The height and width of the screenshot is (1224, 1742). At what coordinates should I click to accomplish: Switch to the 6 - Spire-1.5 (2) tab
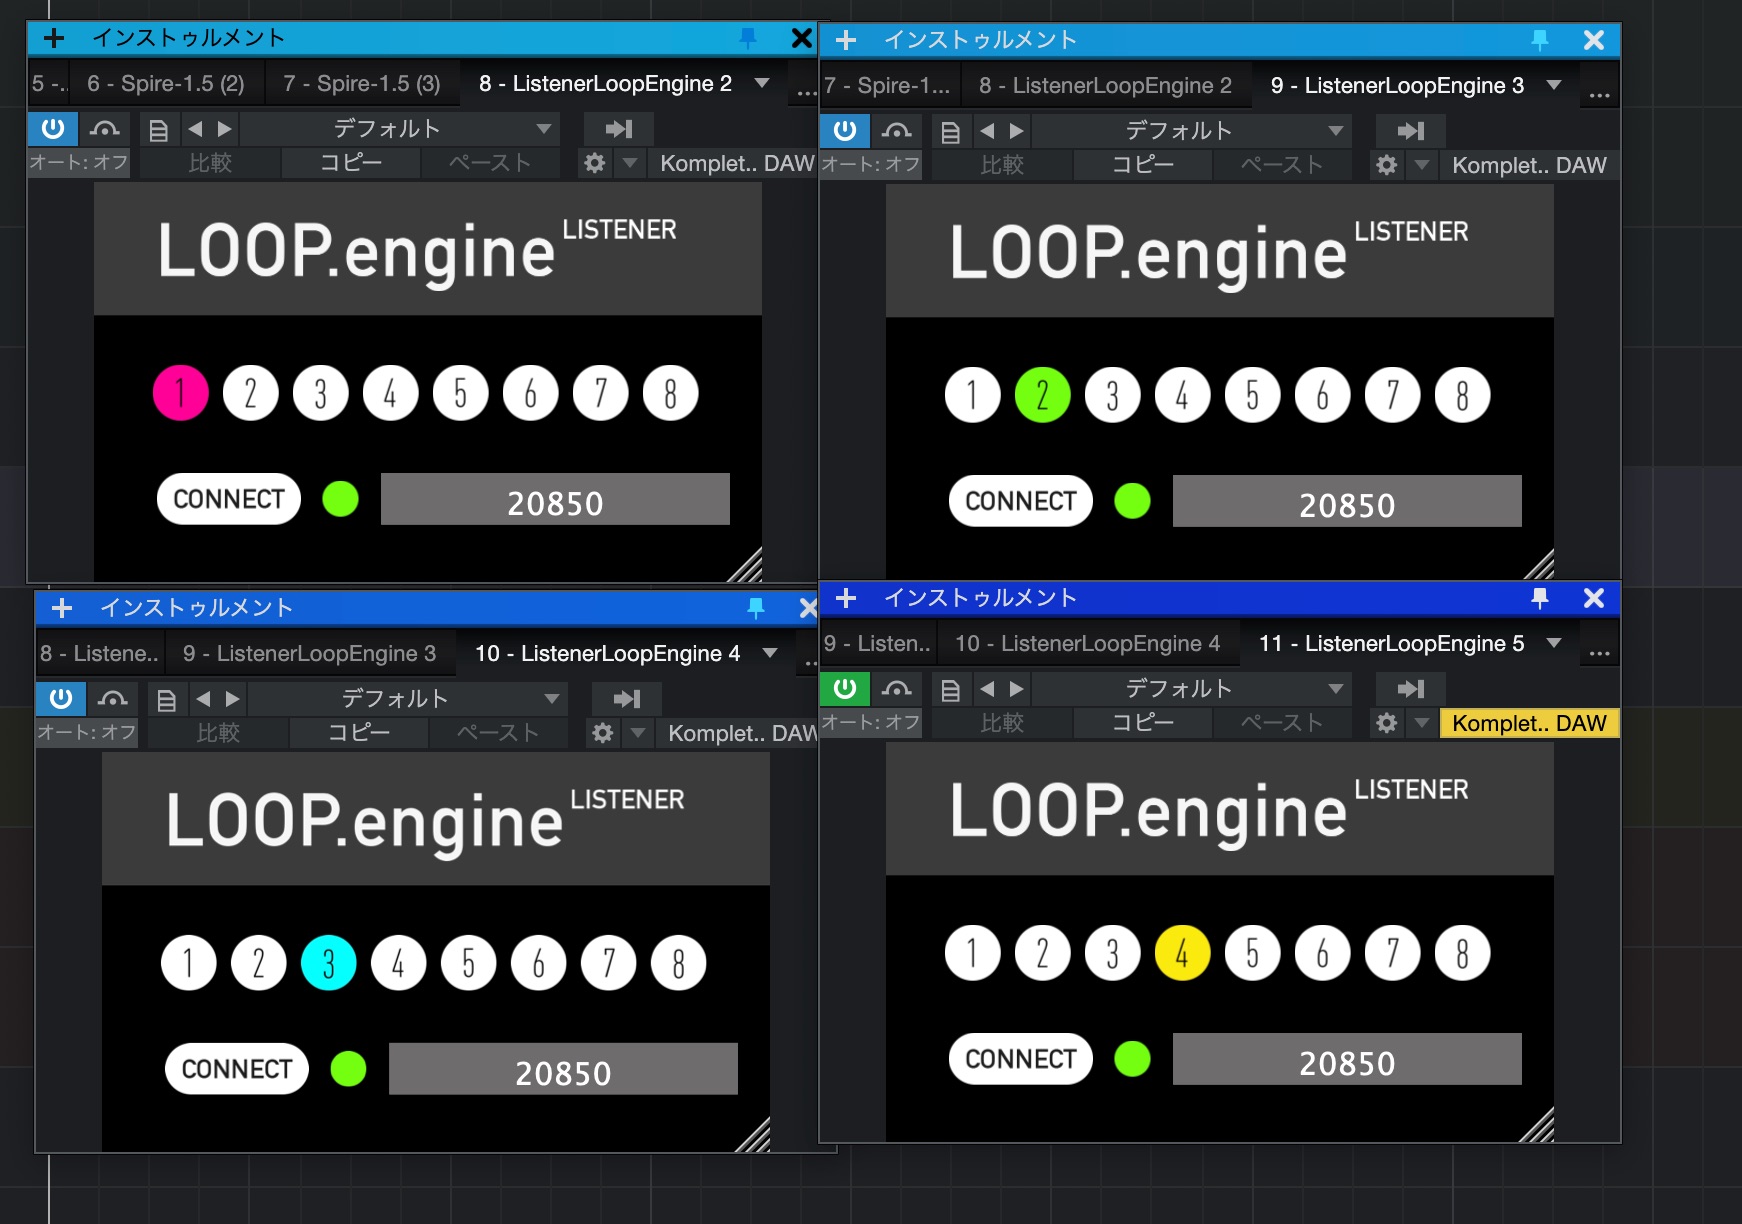[165, 84]
